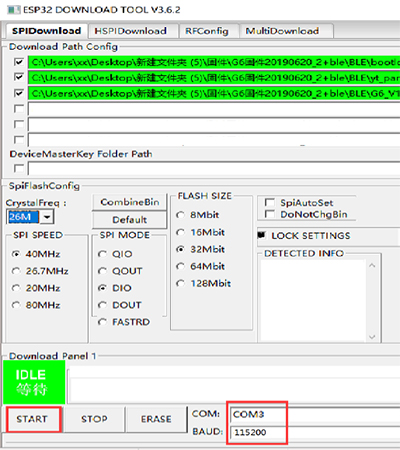
Task: Open the COM port COM3 dropdown
Action: (x=315, y=414)
